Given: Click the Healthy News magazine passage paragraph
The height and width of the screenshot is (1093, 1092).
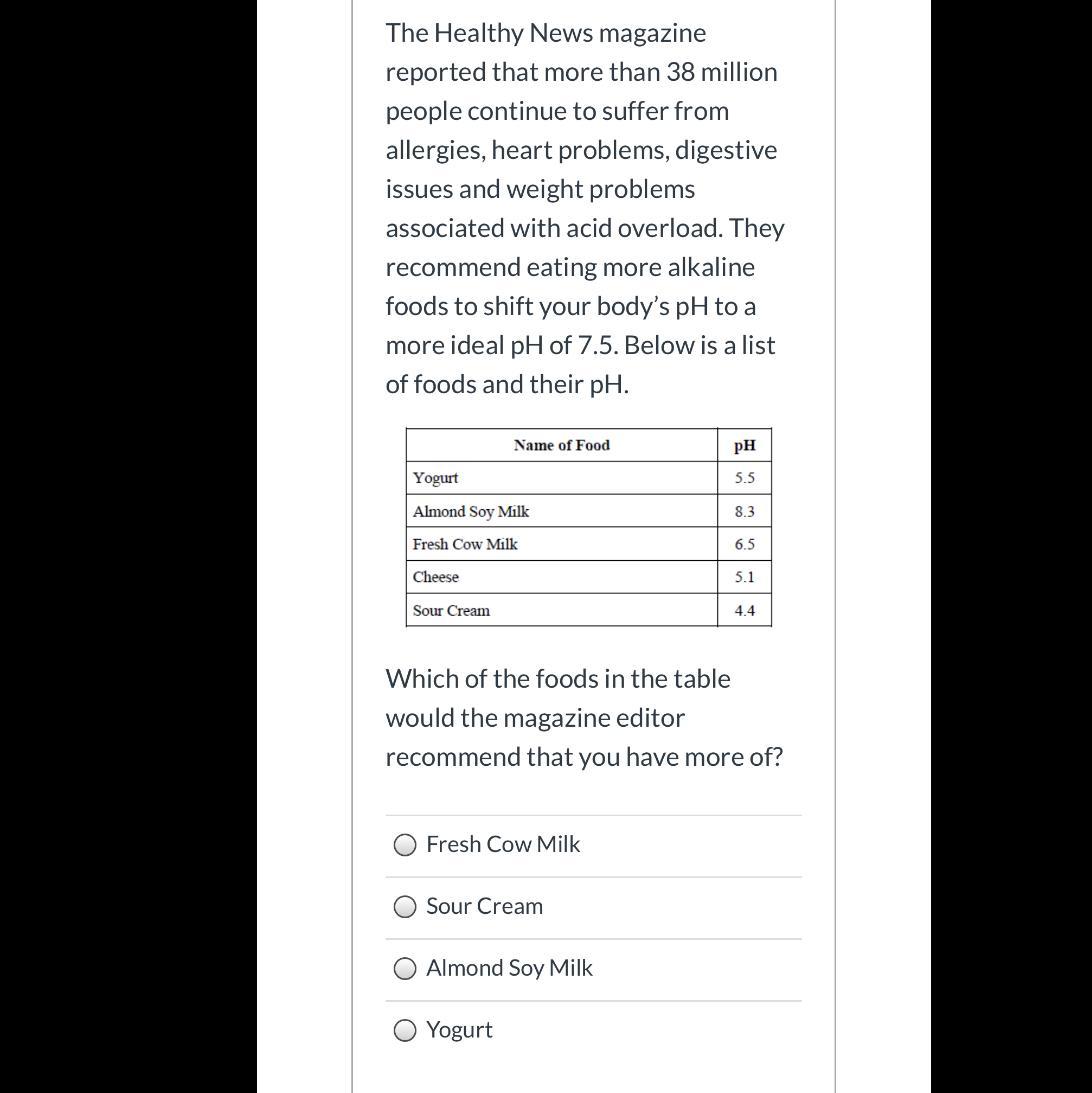Looking at the screenshot, I should [x=585, y=208].
